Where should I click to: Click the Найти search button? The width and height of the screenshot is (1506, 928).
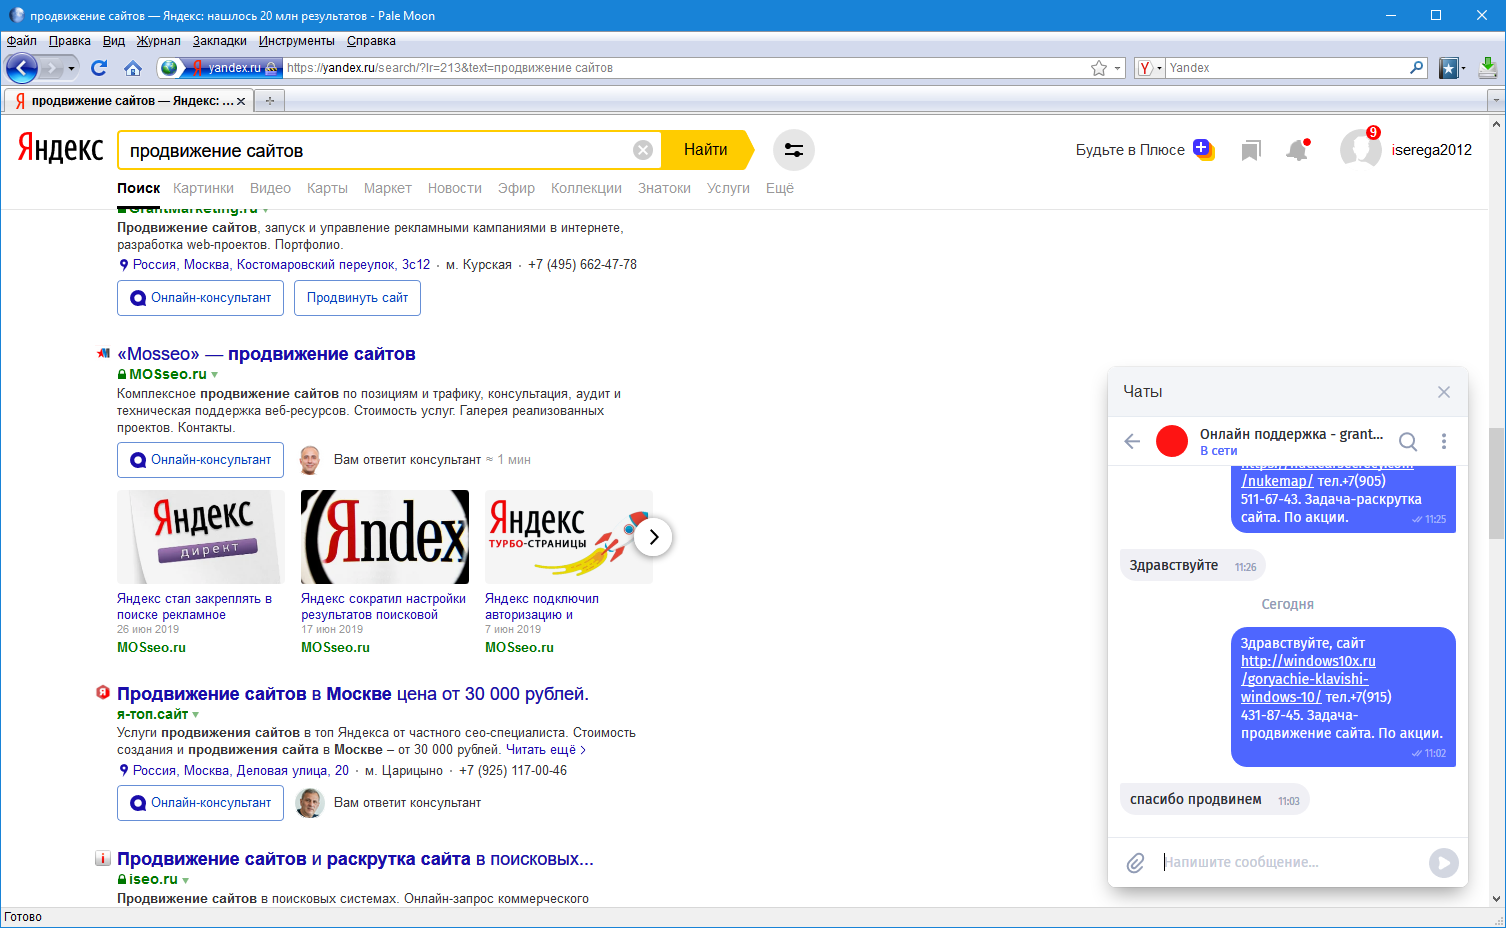click(x=706, y=150)
